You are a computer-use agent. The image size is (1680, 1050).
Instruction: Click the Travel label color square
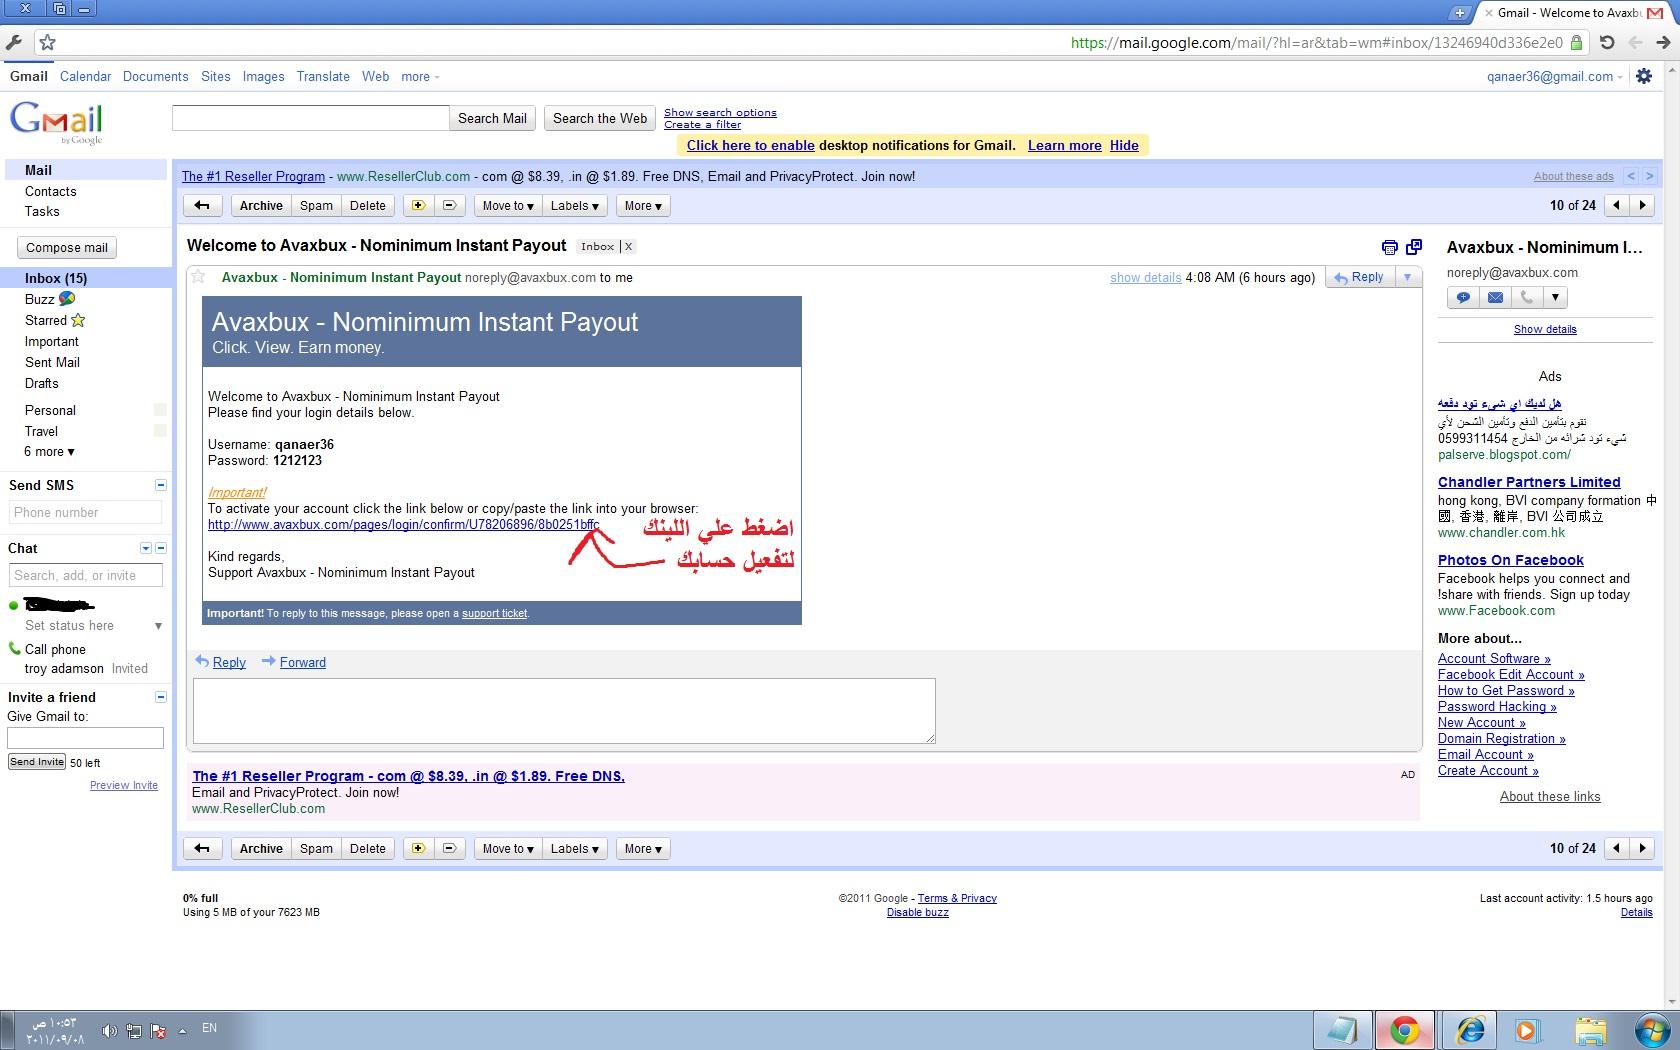[x=160, y=431]
